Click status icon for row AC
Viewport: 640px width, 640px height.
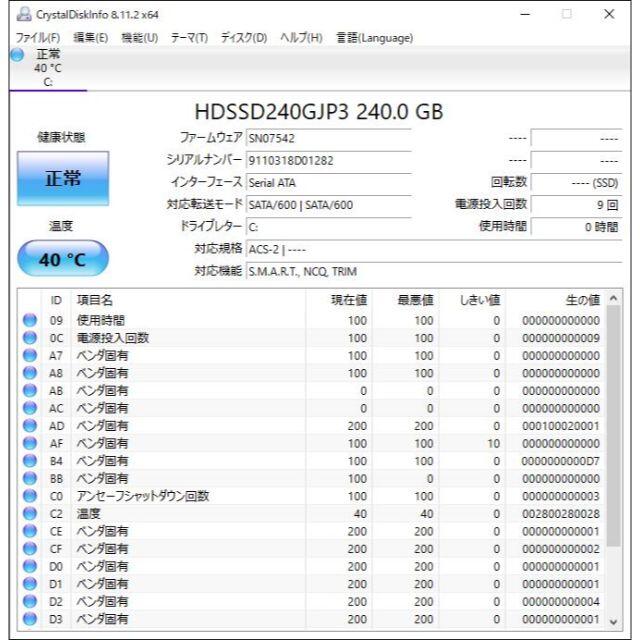pyautogui.click(x=29, y=408)
